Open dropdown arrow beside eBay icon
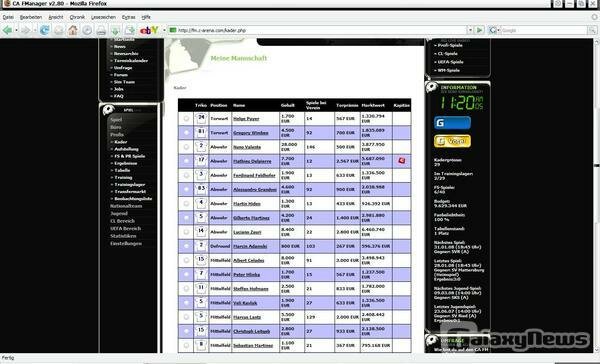Viewport: 600px width, 364px height. click(x=164, y=30)
